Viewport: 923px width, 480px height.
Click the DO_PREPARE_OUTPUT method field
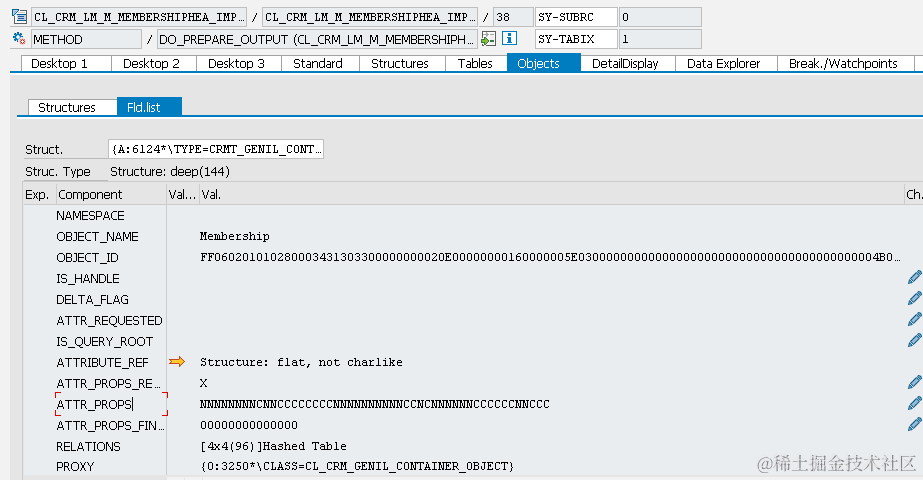click(x=317, y=39)
